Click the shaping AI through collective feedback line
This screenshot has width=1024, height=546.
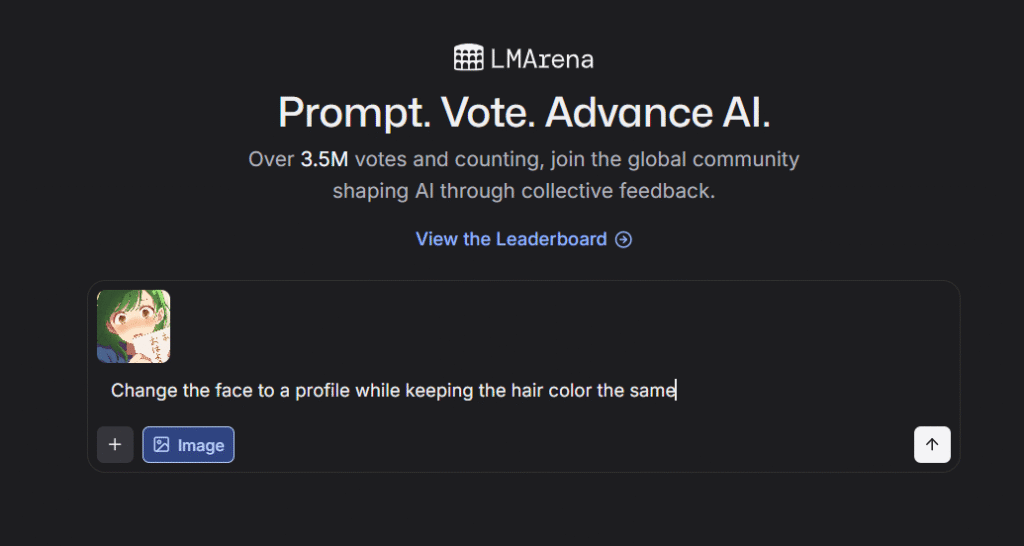(x=524, y=191)
